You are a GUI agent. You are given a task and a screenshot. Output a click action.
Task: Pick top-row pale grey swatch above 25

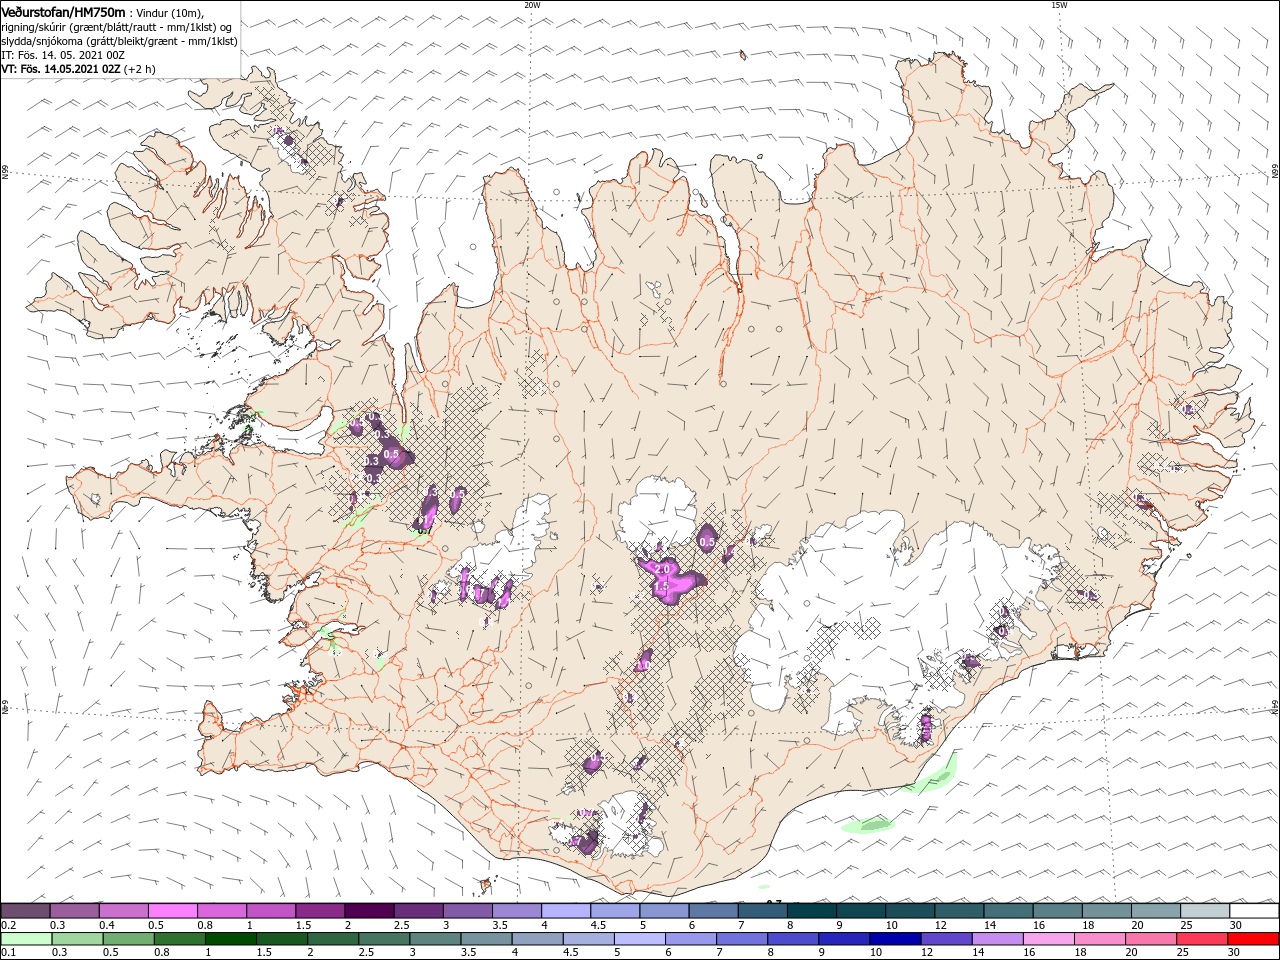pos(1205,911)
